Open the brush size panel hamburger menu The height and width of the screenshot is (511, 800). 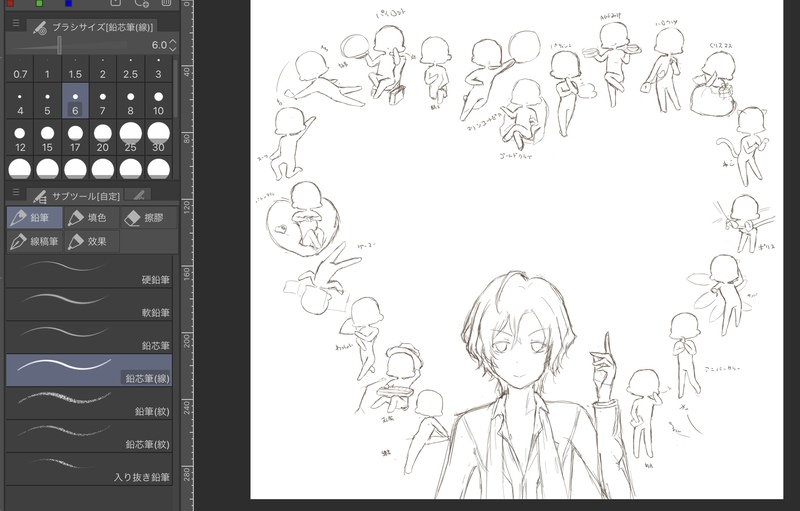16,23
